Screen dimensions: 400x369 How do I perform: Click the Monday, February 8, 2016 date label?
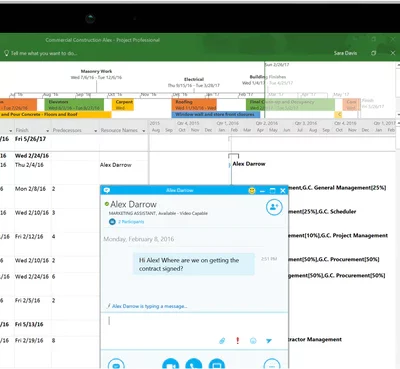[139, 239]
